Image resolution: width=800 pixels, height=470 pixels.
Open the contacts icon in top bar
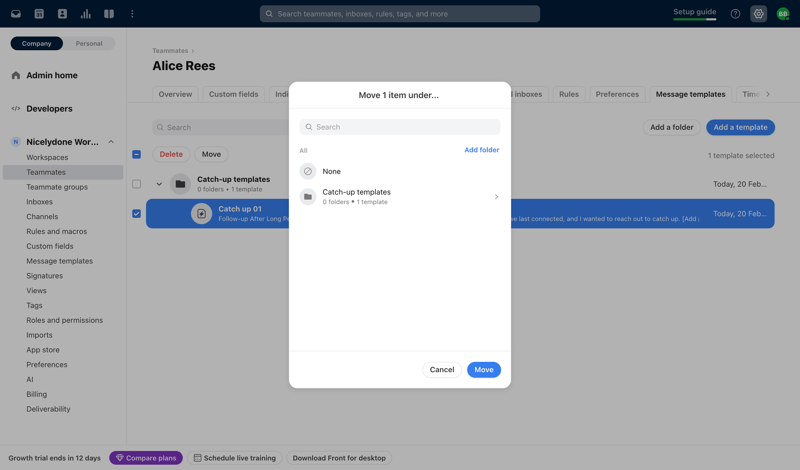(x=62, y=14)
